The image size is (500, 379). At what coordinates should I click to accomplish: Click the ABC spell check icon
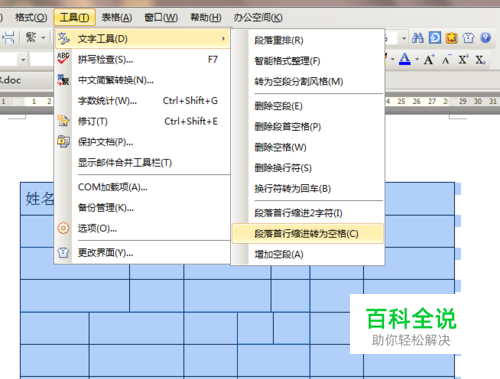(x=63, y=59)
